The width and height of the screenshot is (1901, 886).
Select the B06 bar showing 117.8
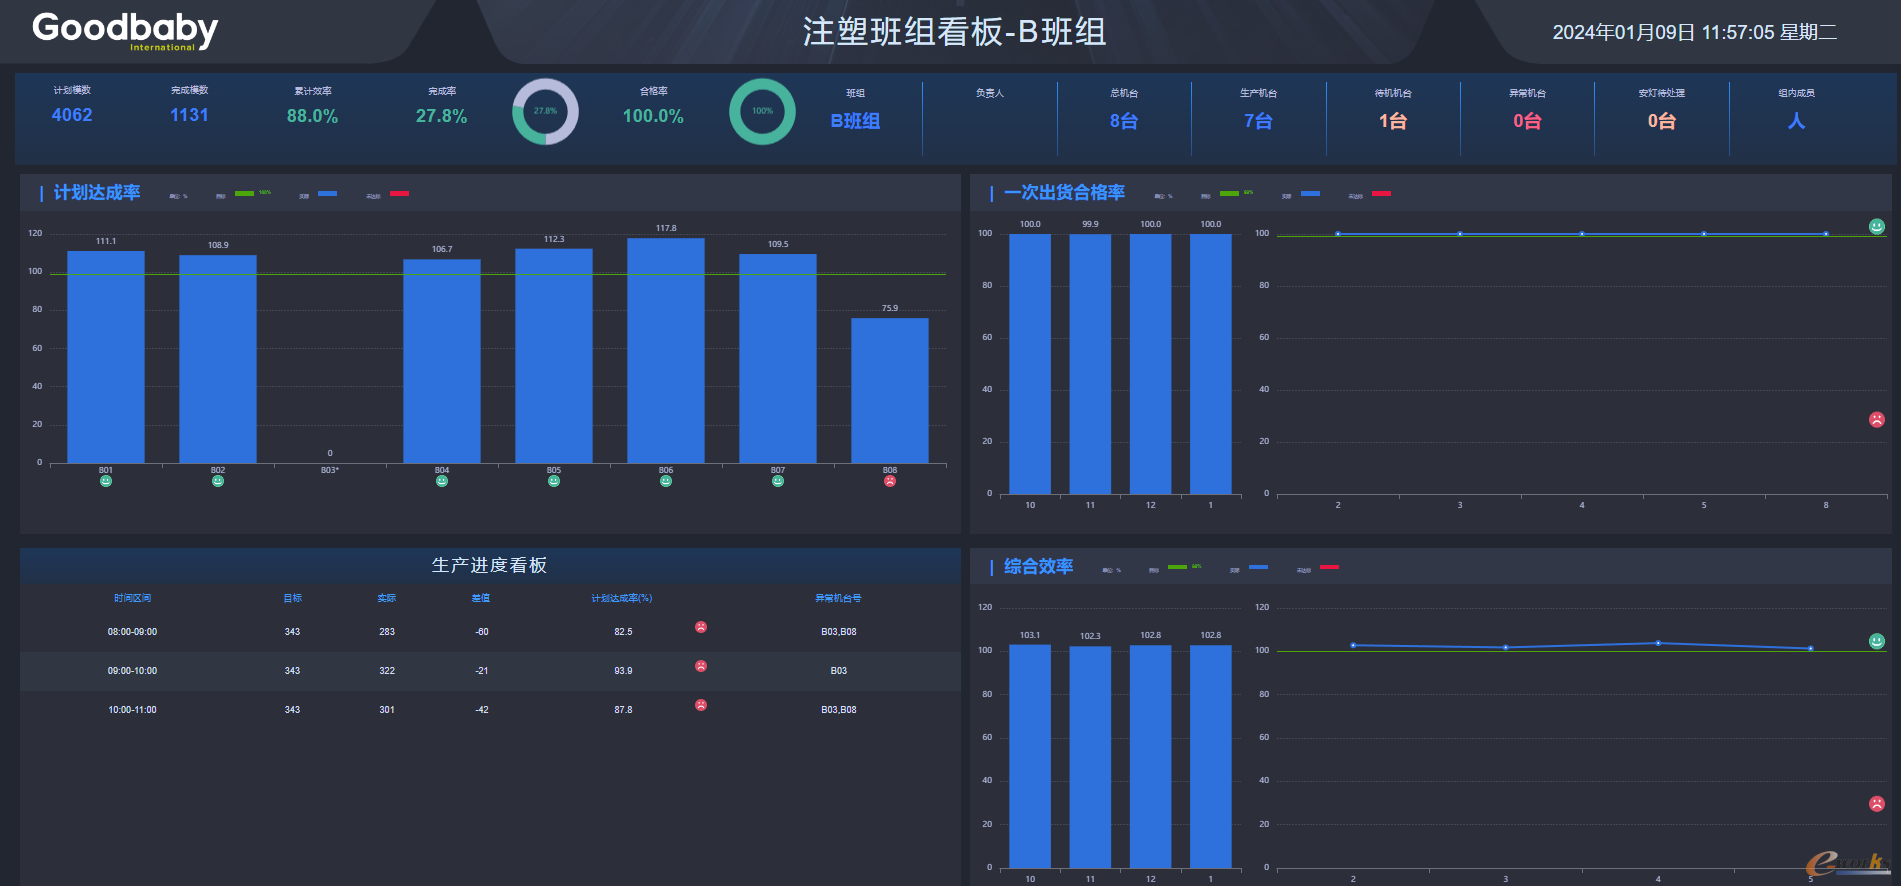(x=666, y=350)
